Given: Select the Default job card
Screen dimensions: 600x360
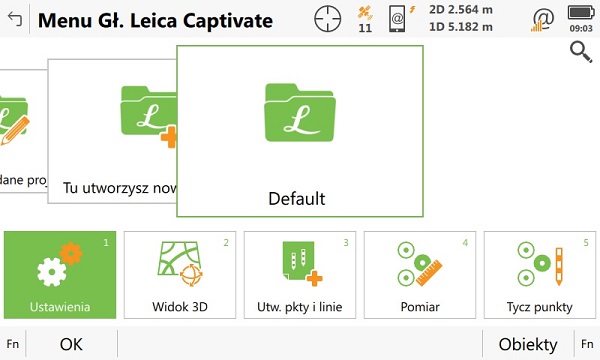Looking at the screenshot, I should pyautogui.click(x=300, y=131).
